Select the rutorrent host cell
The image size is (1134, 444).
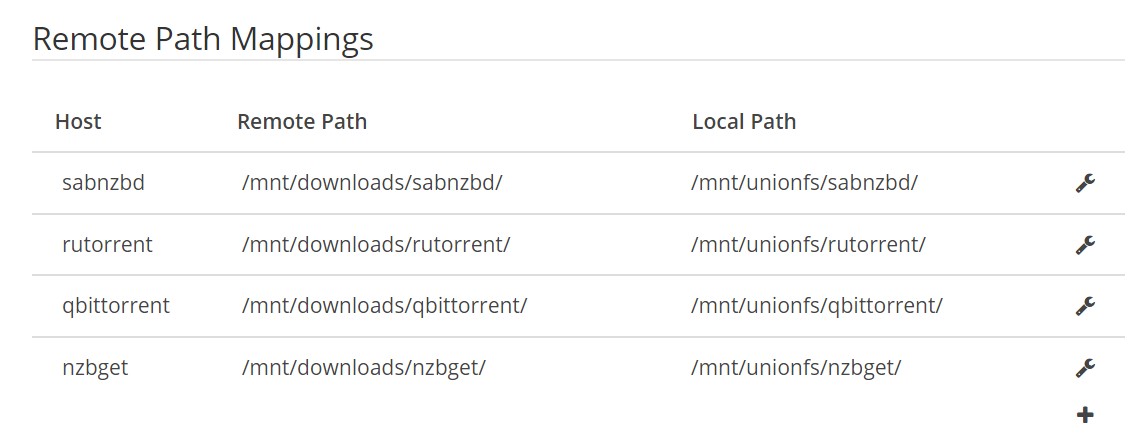tap(107, 245)
